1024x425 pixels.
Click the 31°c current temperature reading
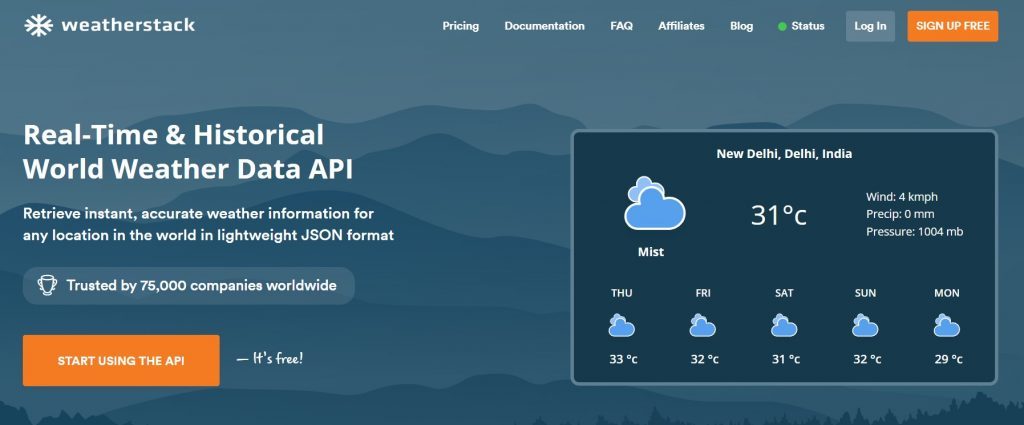778,215
